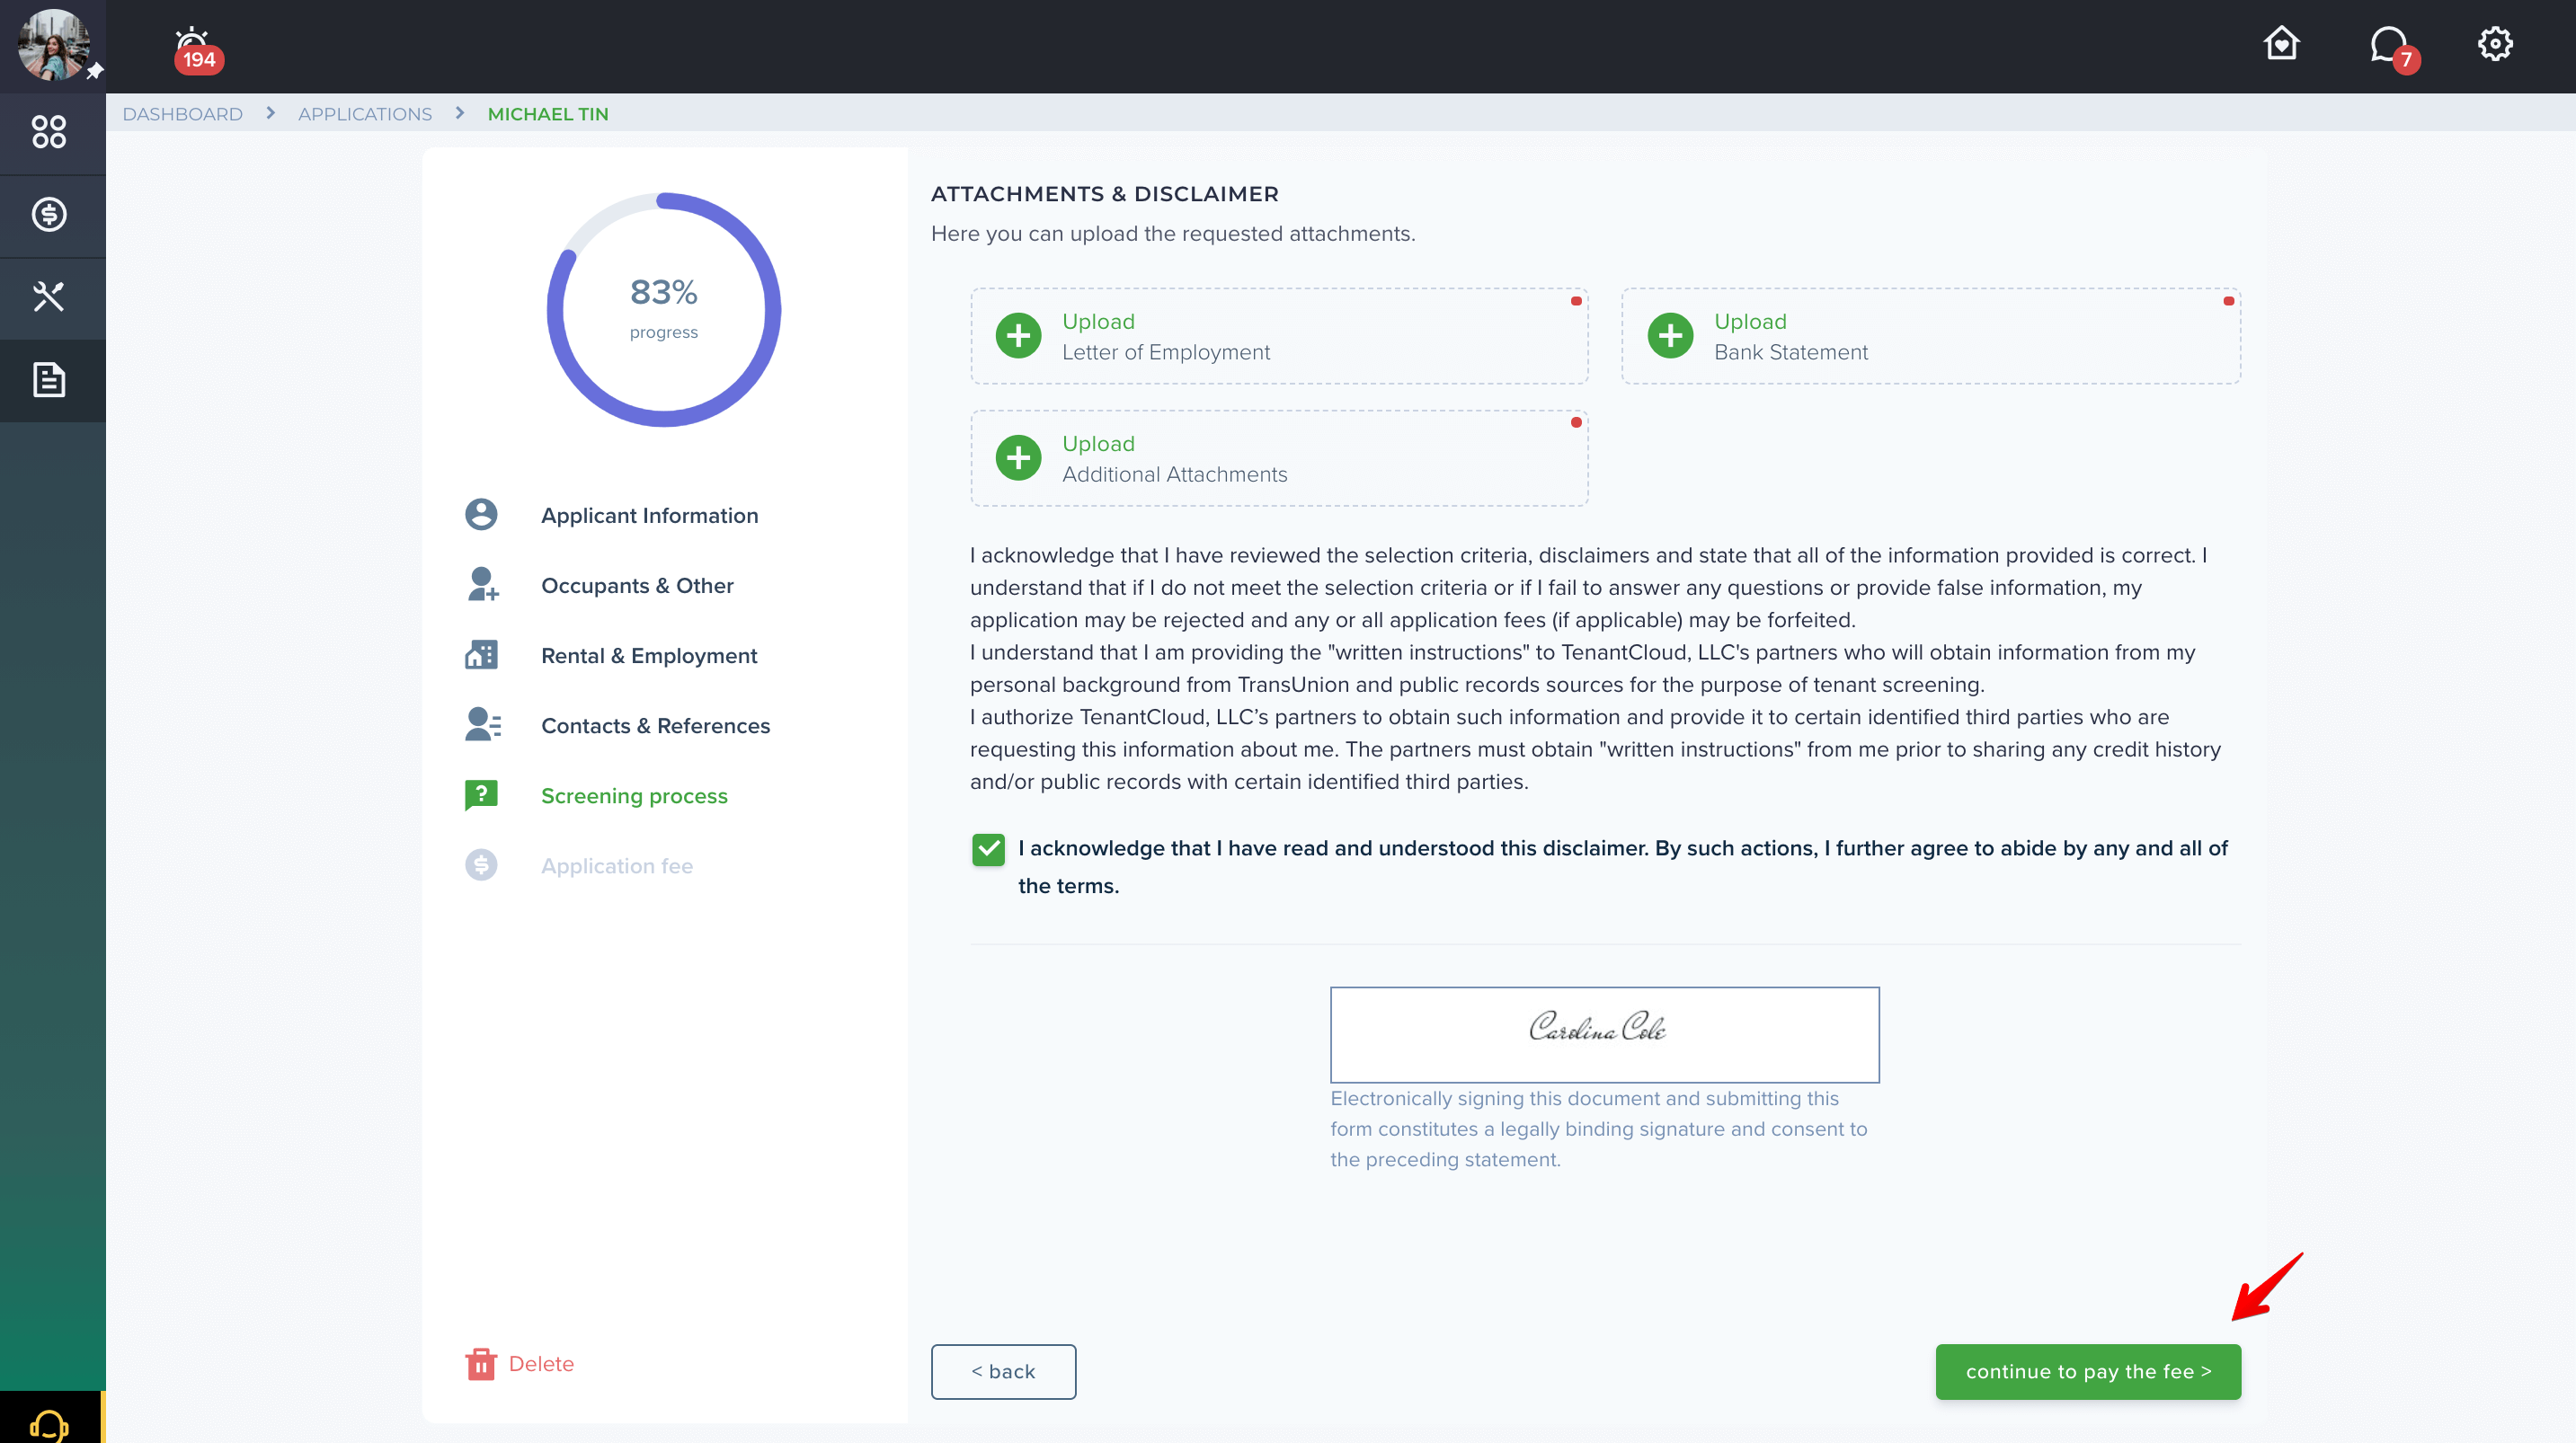Click the green plus for Bank Statement
2576x1443 pixels.
tap(1670, 336)
